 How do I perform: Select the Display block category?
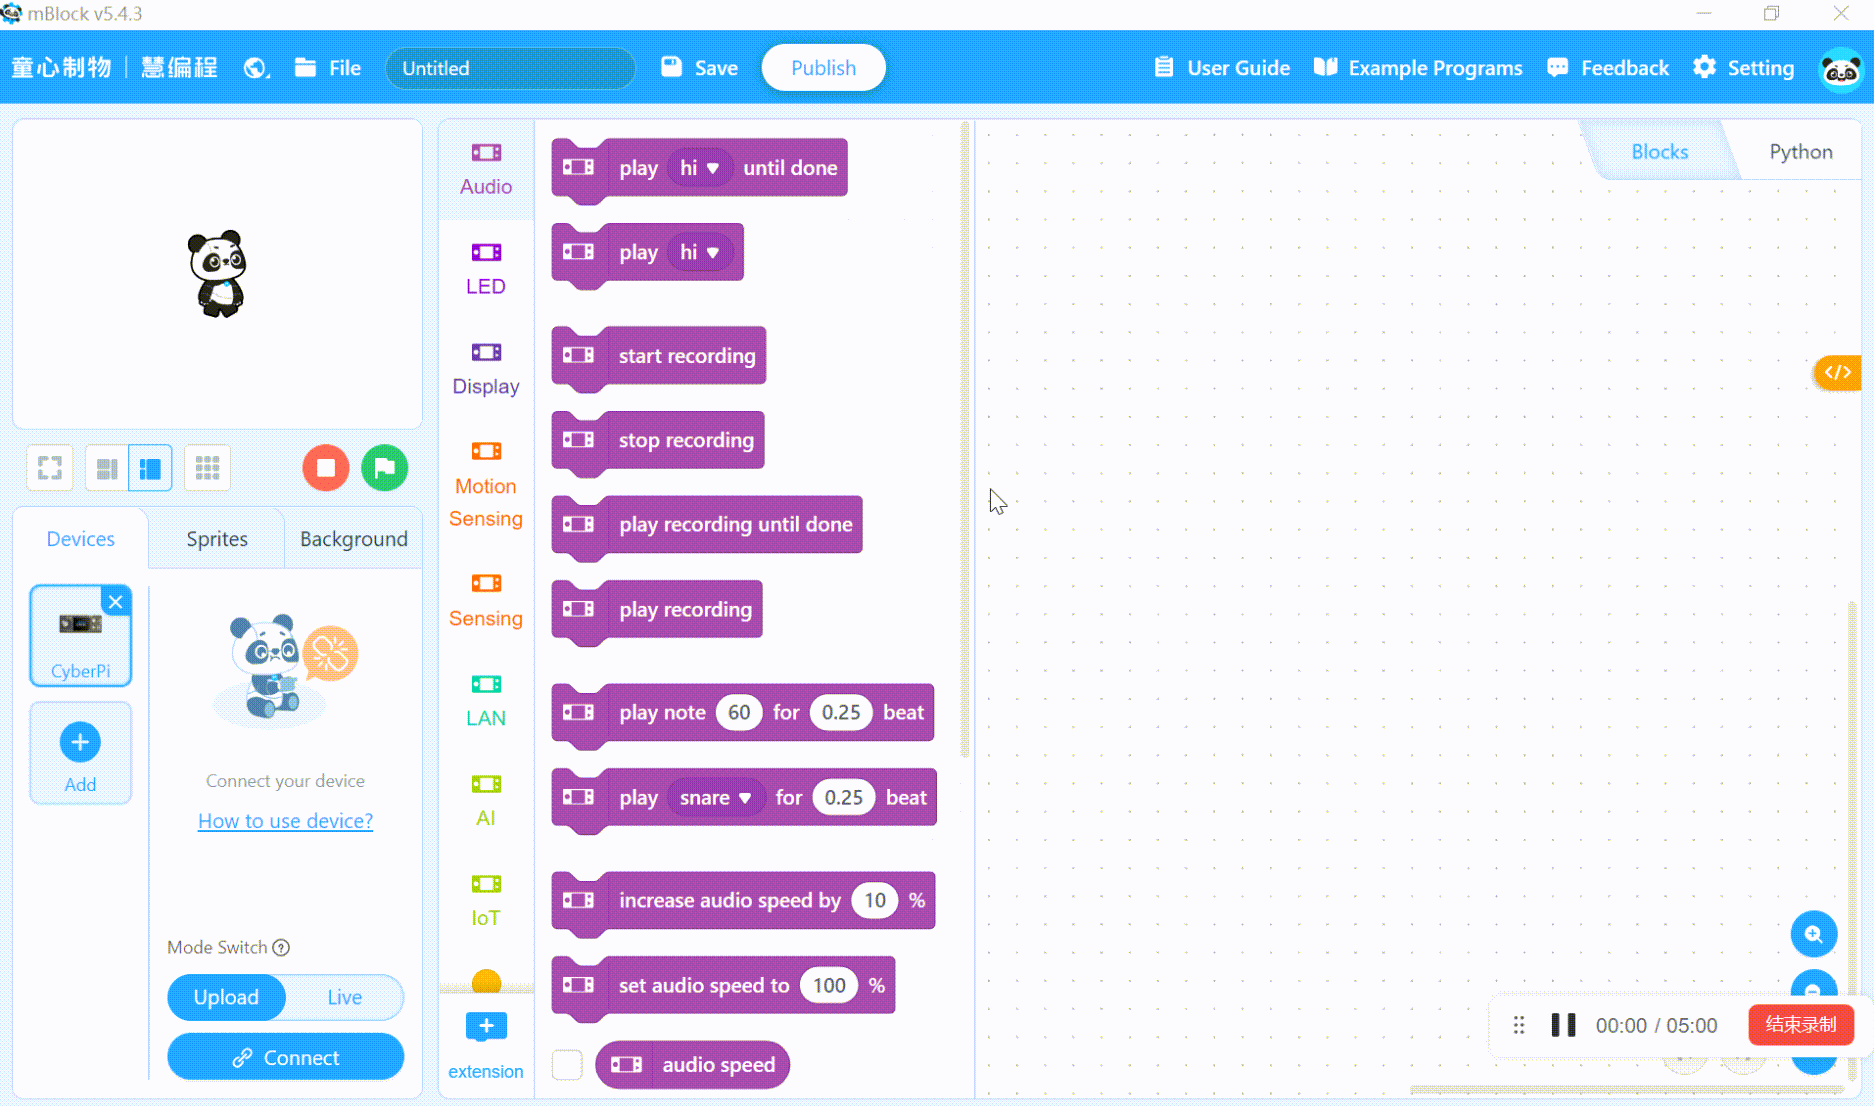point(485,368)
